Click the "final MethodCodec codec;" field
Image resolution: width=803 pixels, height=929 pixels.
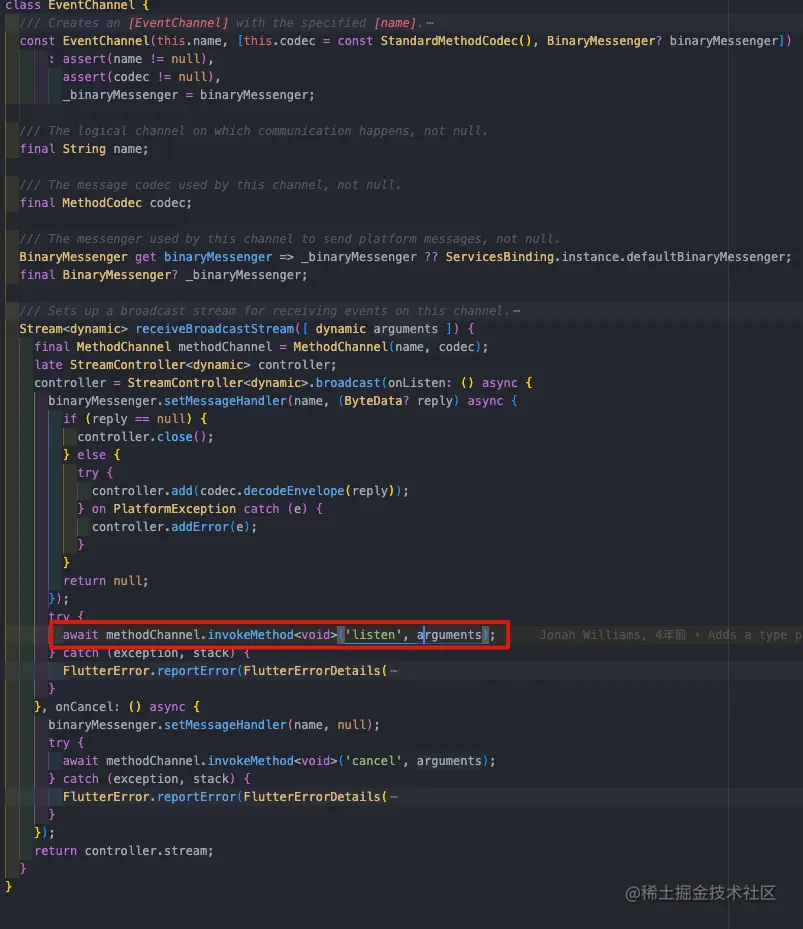tap(105, 203)
